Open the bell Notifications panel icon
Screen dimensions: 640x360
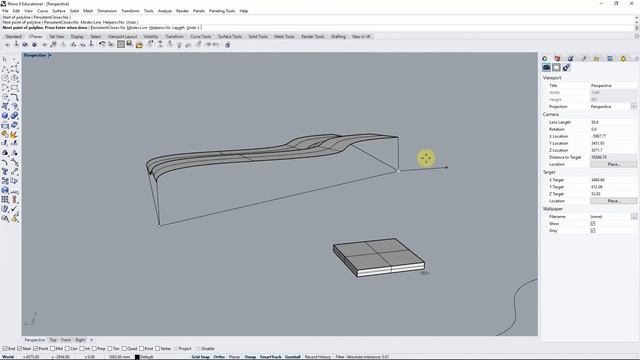pyautogui.click(x=623, y=59)
